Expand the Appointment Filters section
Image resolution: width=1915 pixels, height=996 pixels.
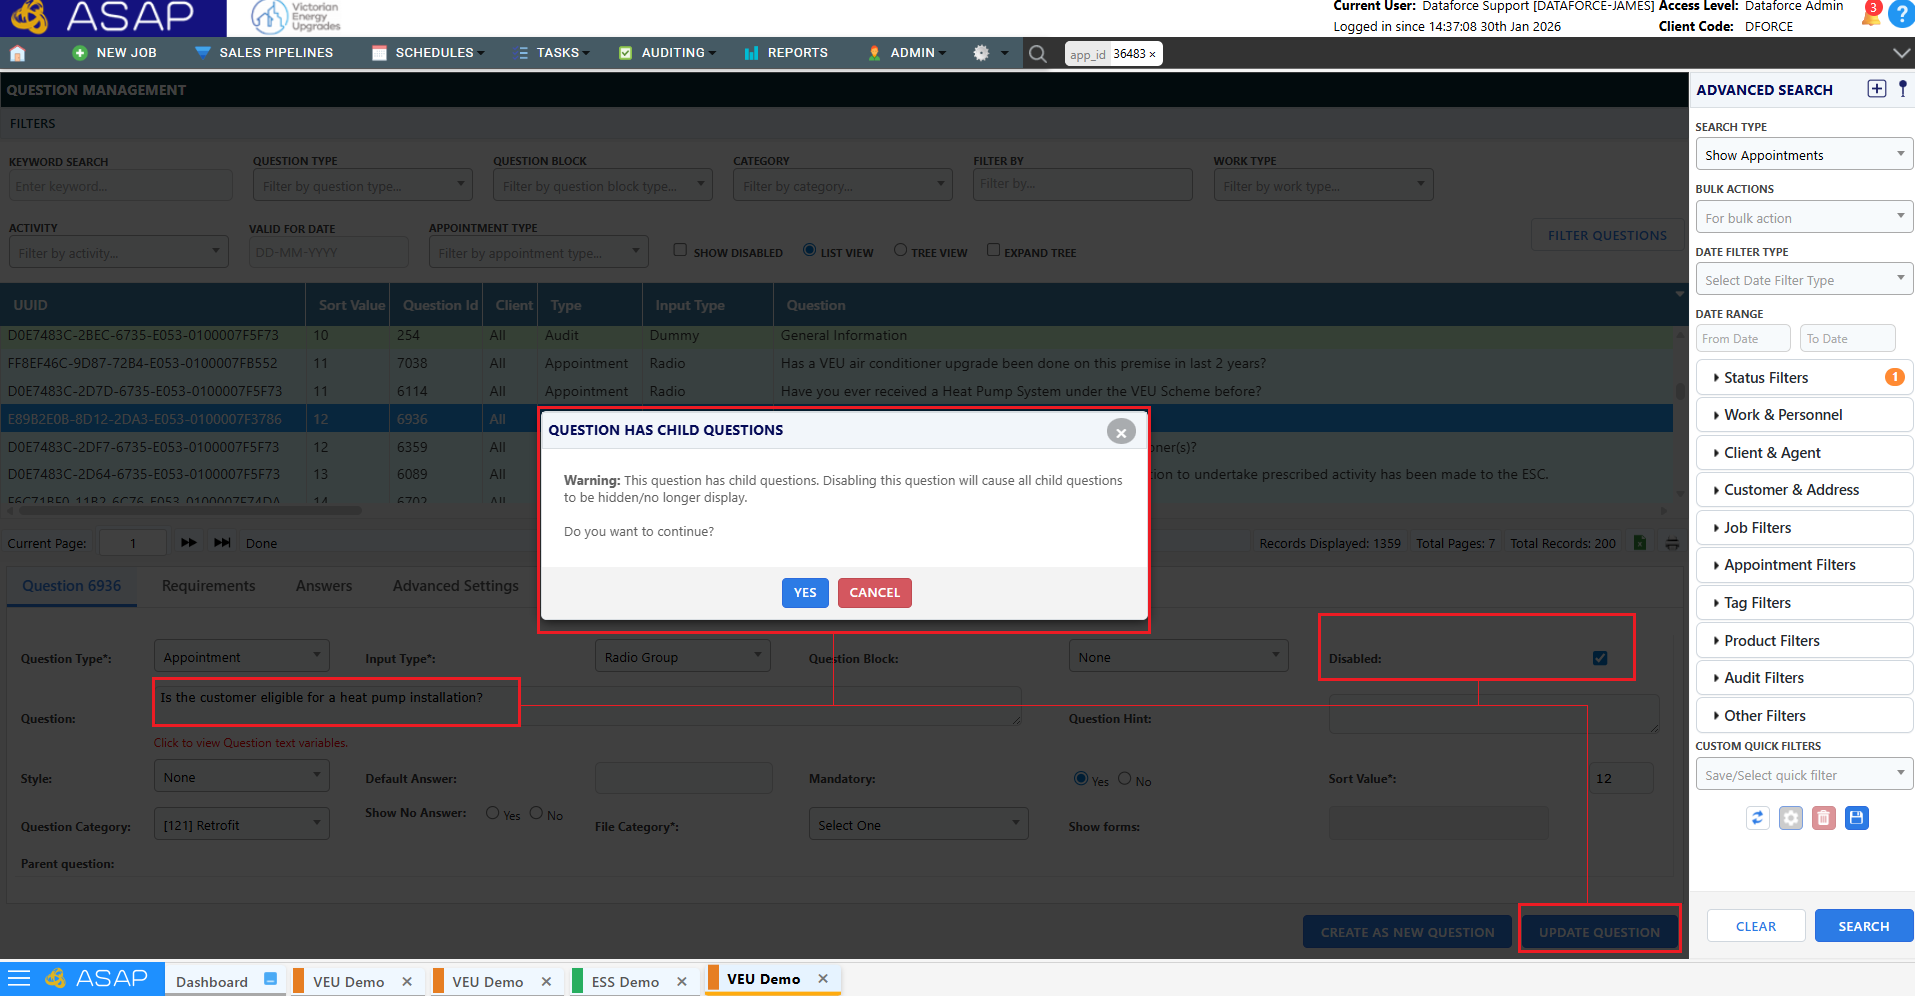click(1805, 565)
